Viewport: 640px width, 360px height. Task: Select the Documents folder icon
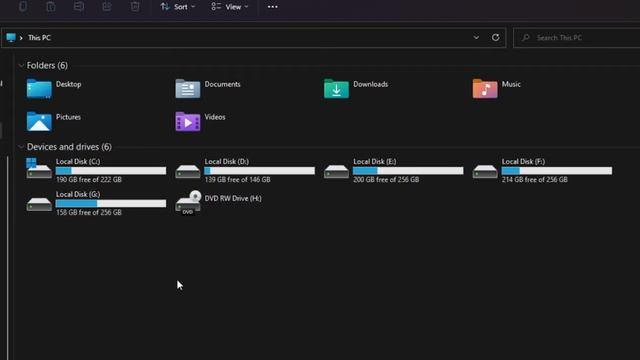188,89
